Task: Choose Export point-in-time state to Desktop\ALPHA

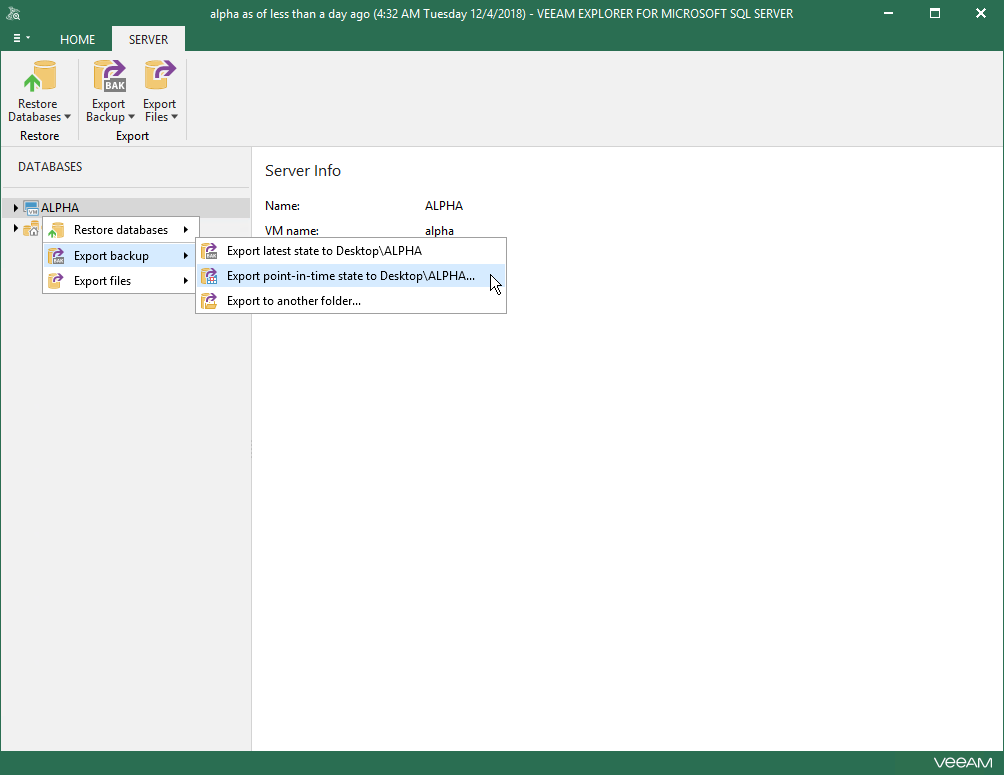Action: click(351, 276)
